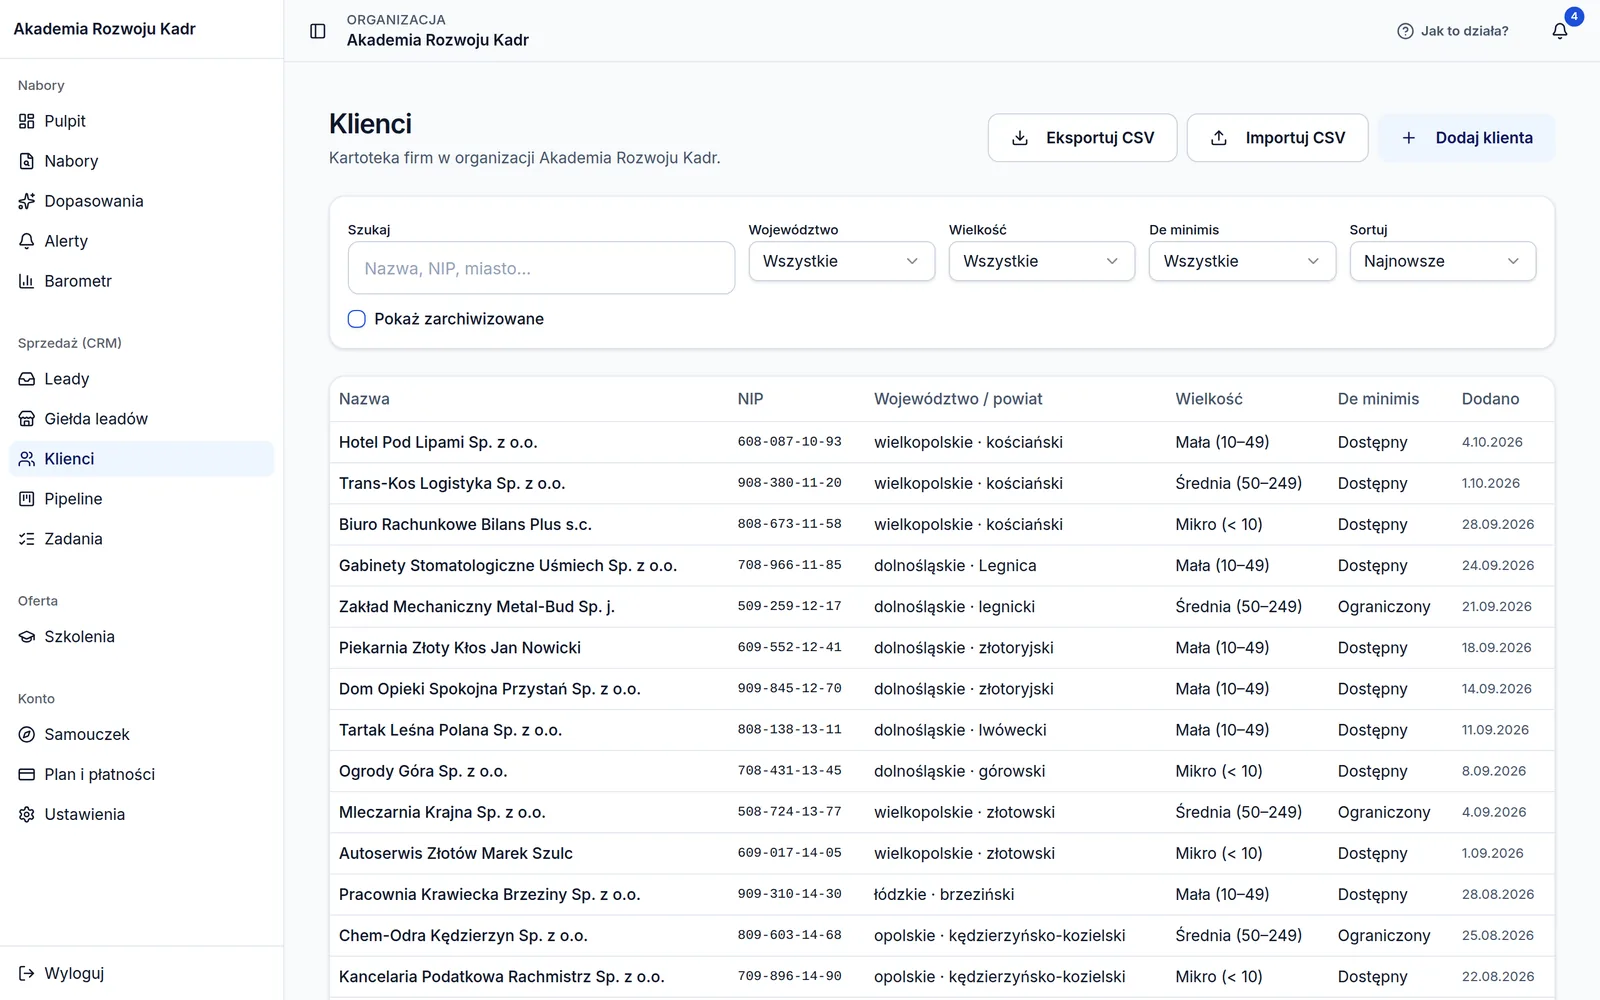Click the Wyloguj logout icon

27,973
